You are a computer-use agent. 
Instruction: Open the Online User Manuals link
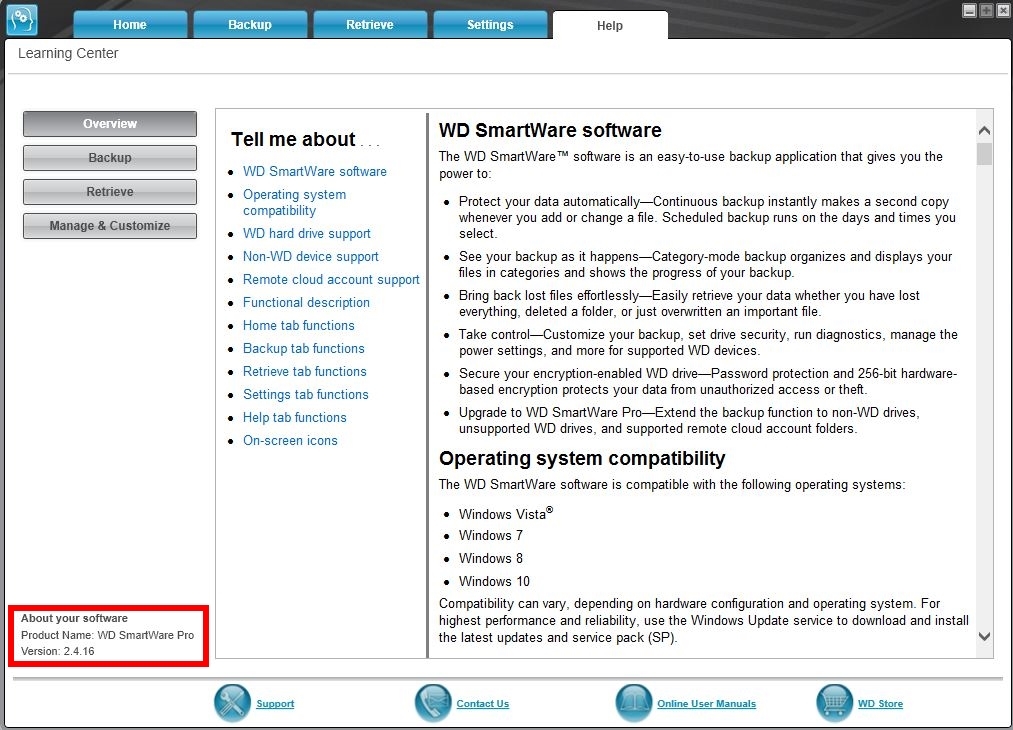click(x=706, y=704)
